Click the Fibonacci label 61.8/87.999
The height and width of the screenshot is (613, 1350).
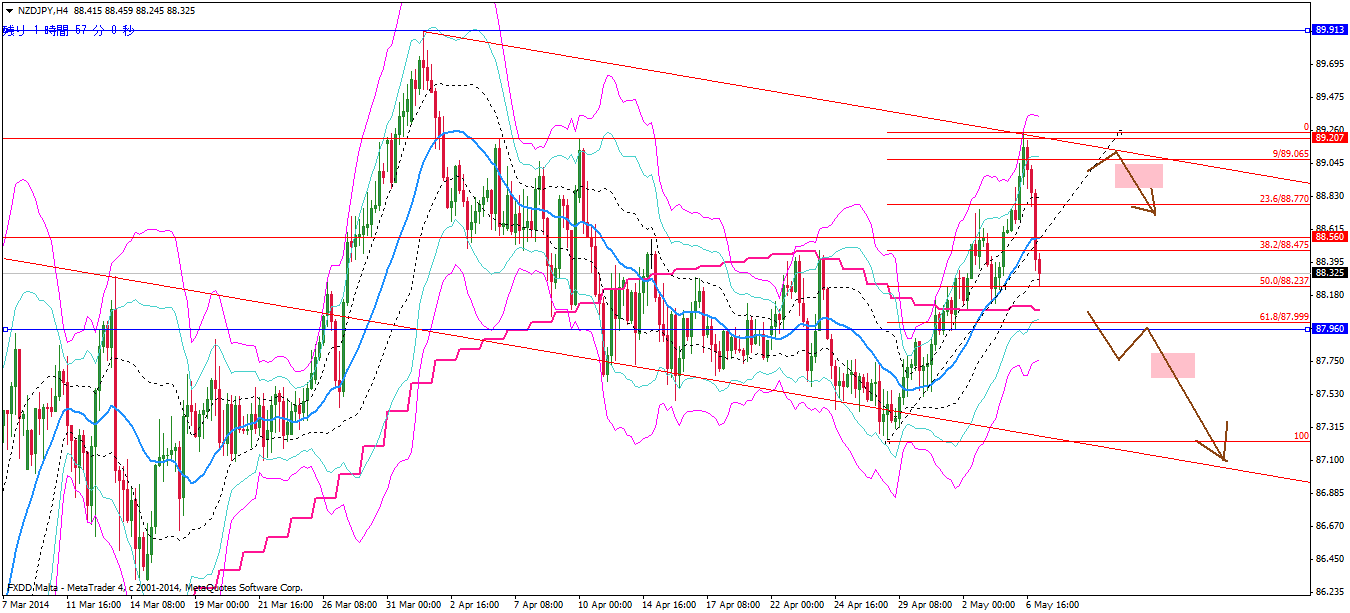1283,317
